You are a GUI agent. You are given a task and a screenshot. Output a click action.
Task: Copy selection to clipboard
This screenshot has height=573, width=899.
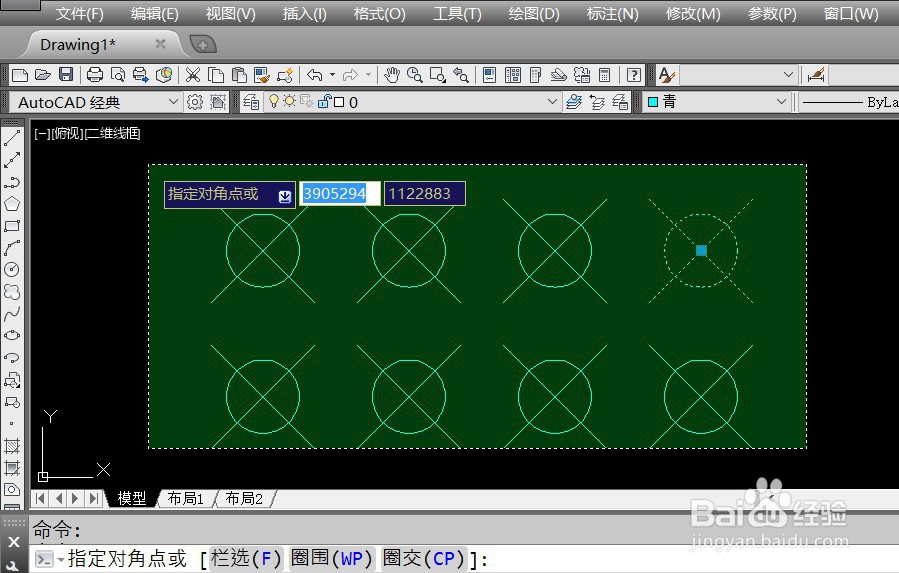pos(216,75)
